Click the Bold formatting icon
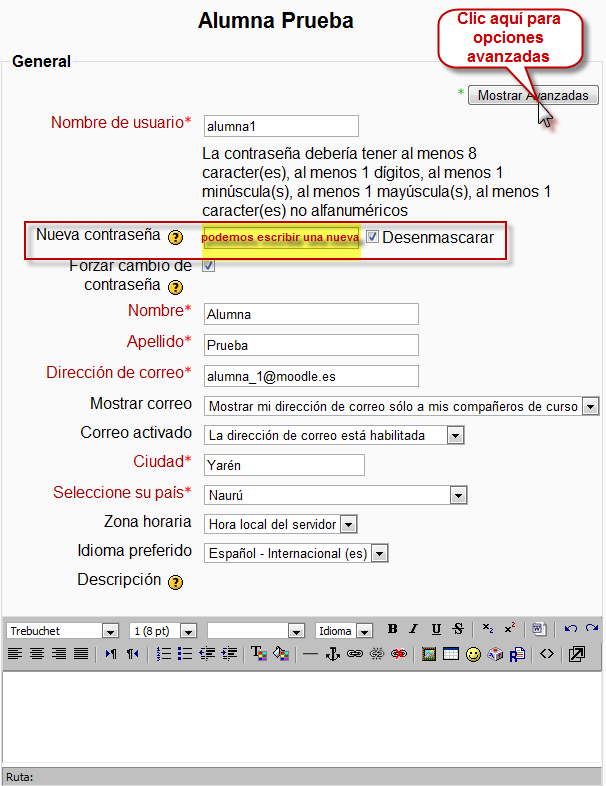Image resolution: width=606 pixels, height=786 pixels. [x=393, y=629]
